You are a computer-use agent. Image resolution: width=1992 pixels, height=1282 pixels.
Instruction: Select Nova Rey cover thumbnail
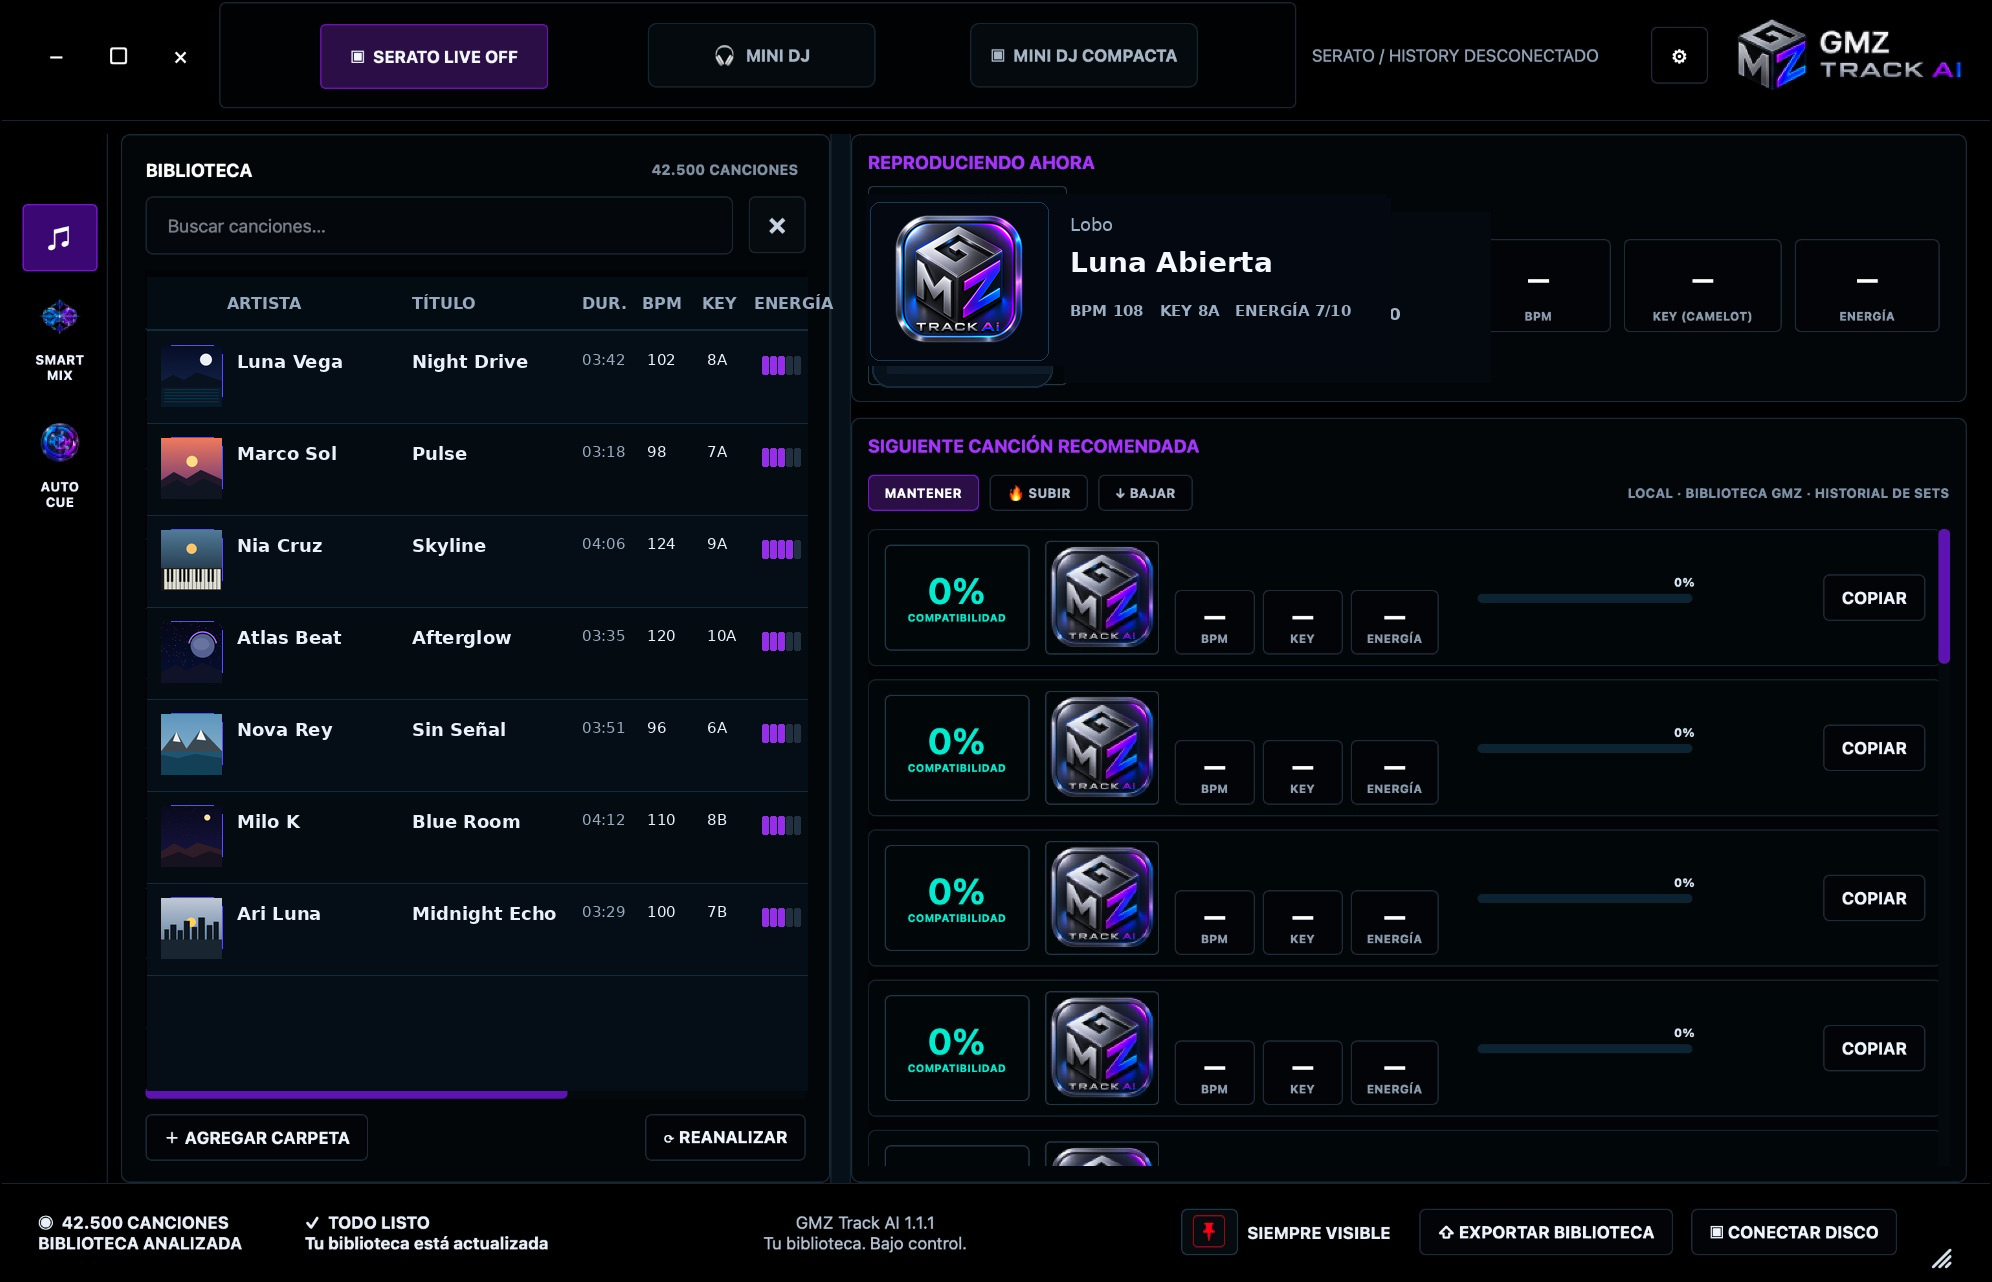(x=192, y=744)
